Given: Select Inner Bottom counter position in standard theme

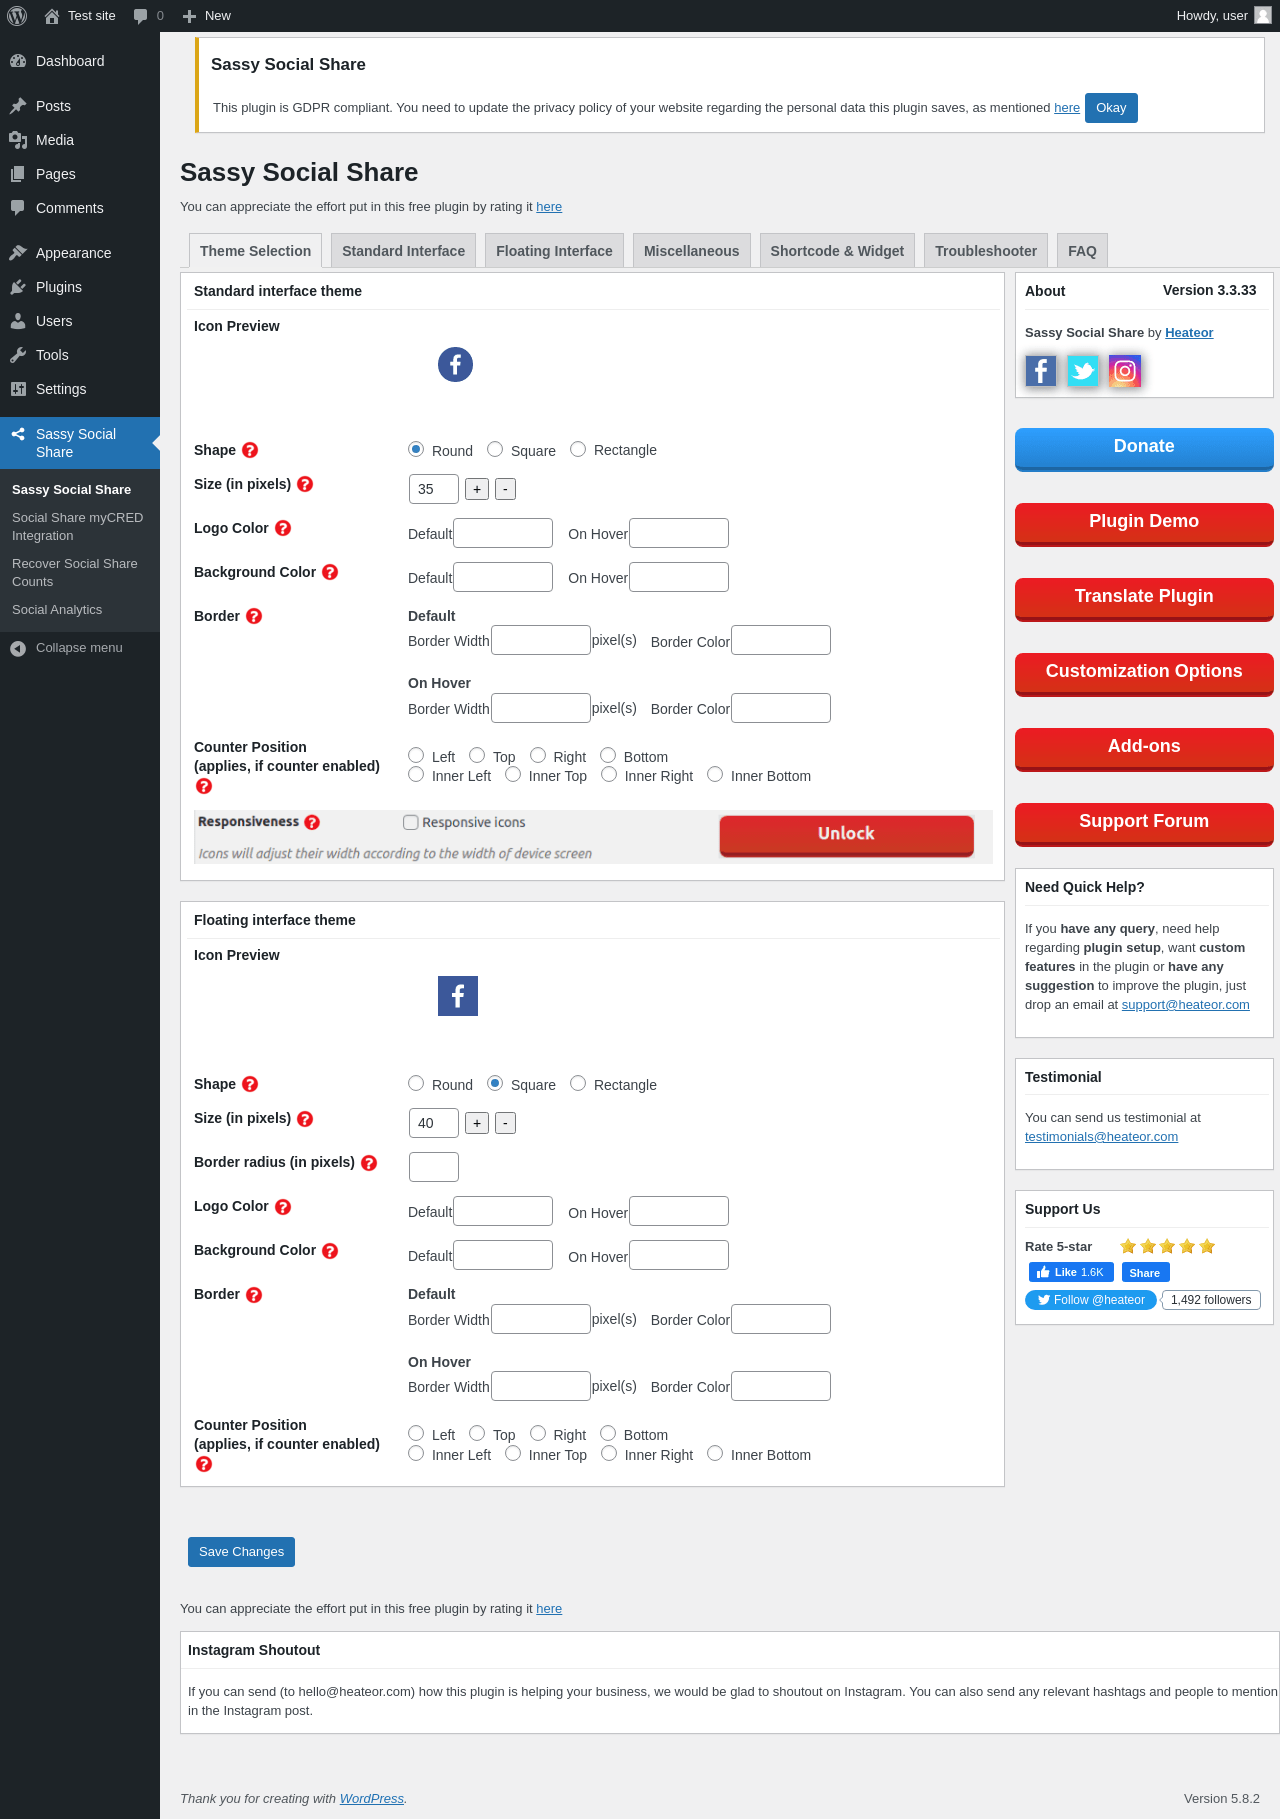Looking at the screenshot, I should click(715, 774).
